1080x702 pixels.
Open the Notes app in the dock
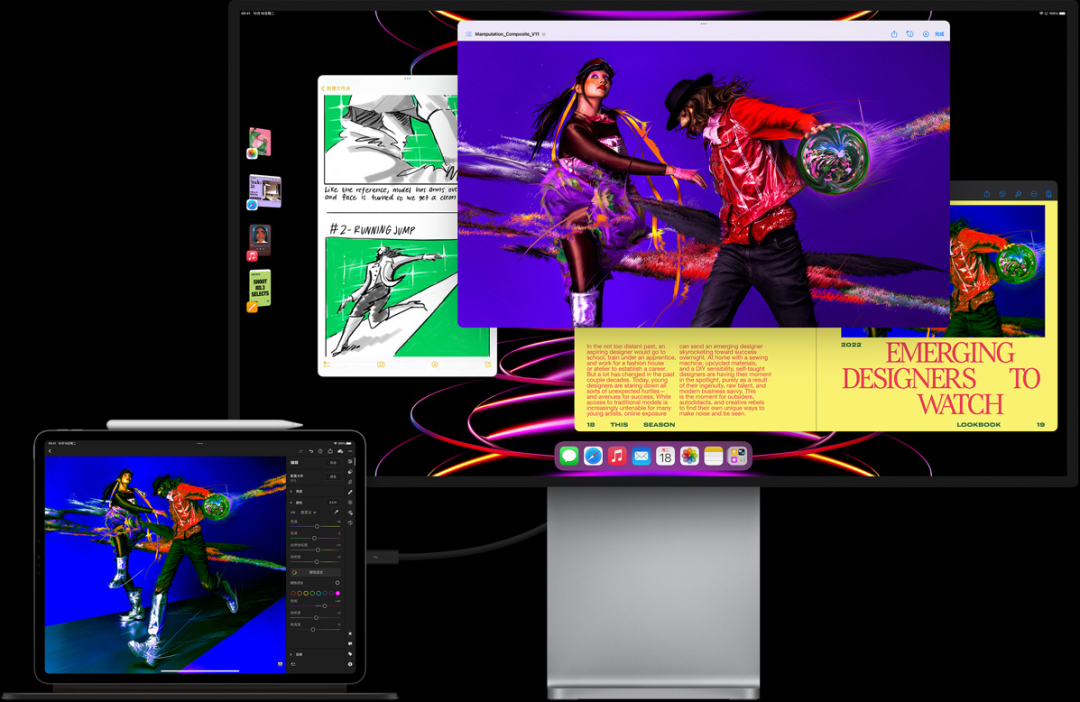713,456
